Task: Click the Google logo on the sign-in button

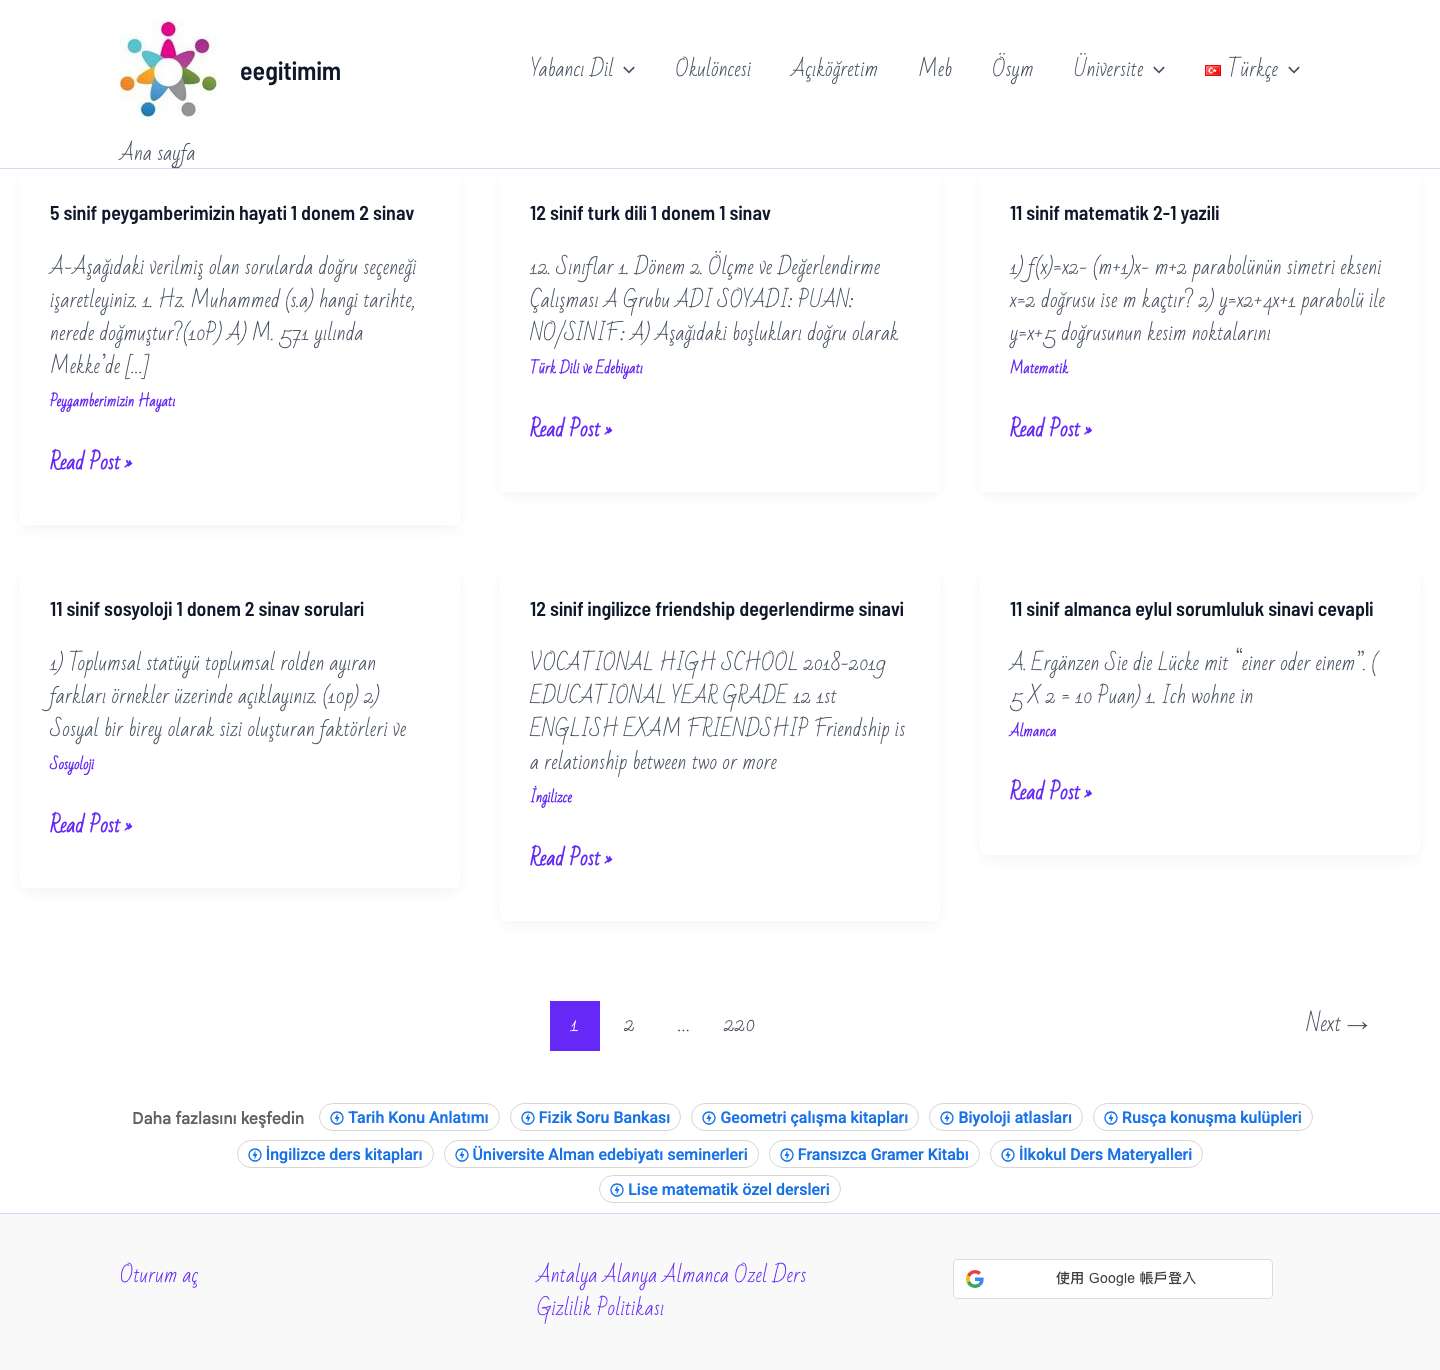Action: coord(976,1278)
